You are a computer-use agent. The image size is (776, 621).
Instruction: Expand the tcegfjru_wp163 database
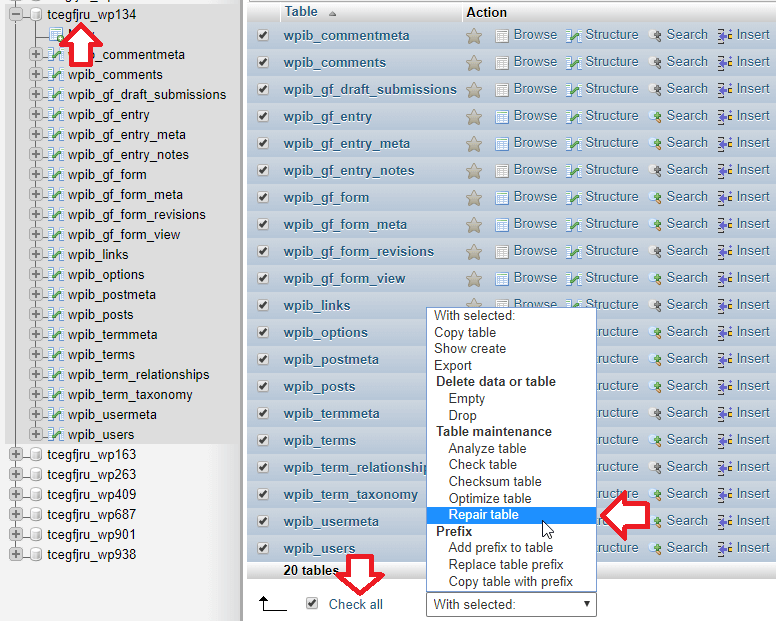coord(16,454)
